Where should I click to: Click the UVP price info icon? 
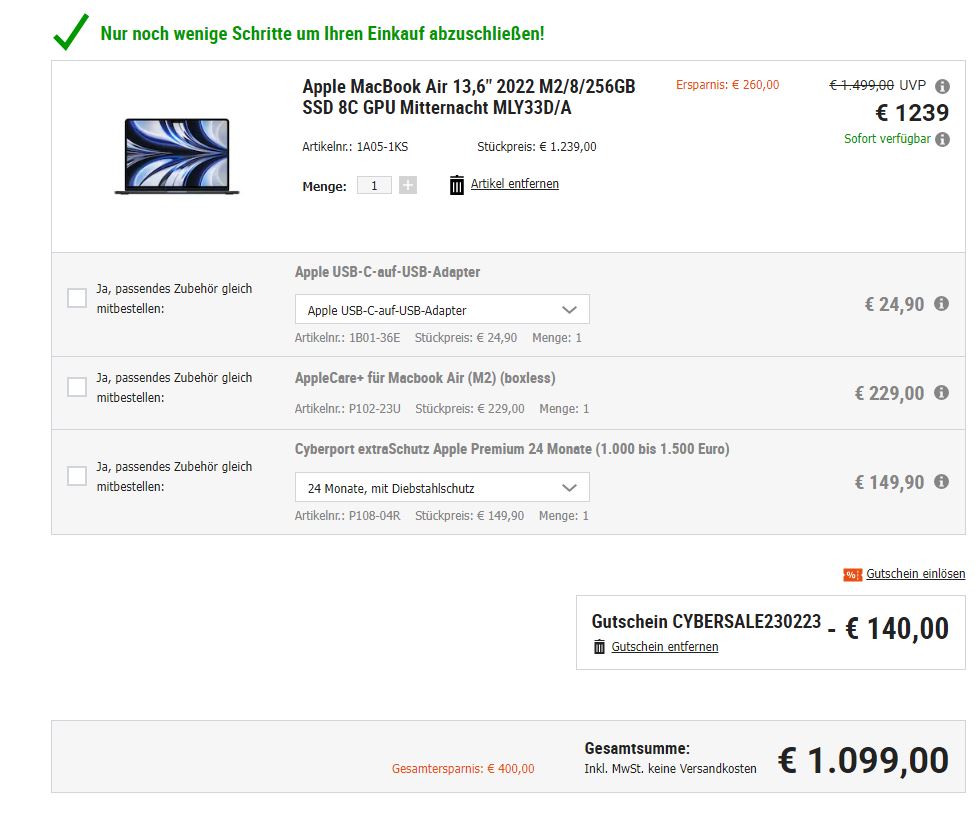coord(942,87)
